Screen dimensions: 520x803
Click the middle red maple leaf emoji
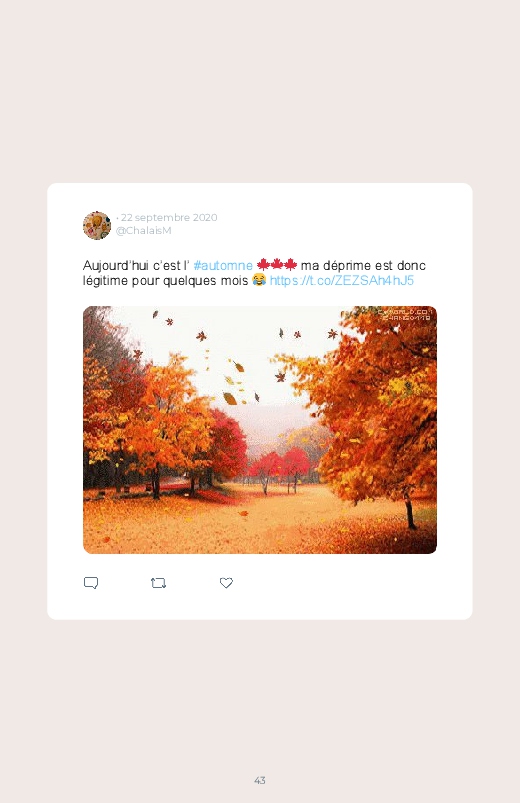click(277, 264)
